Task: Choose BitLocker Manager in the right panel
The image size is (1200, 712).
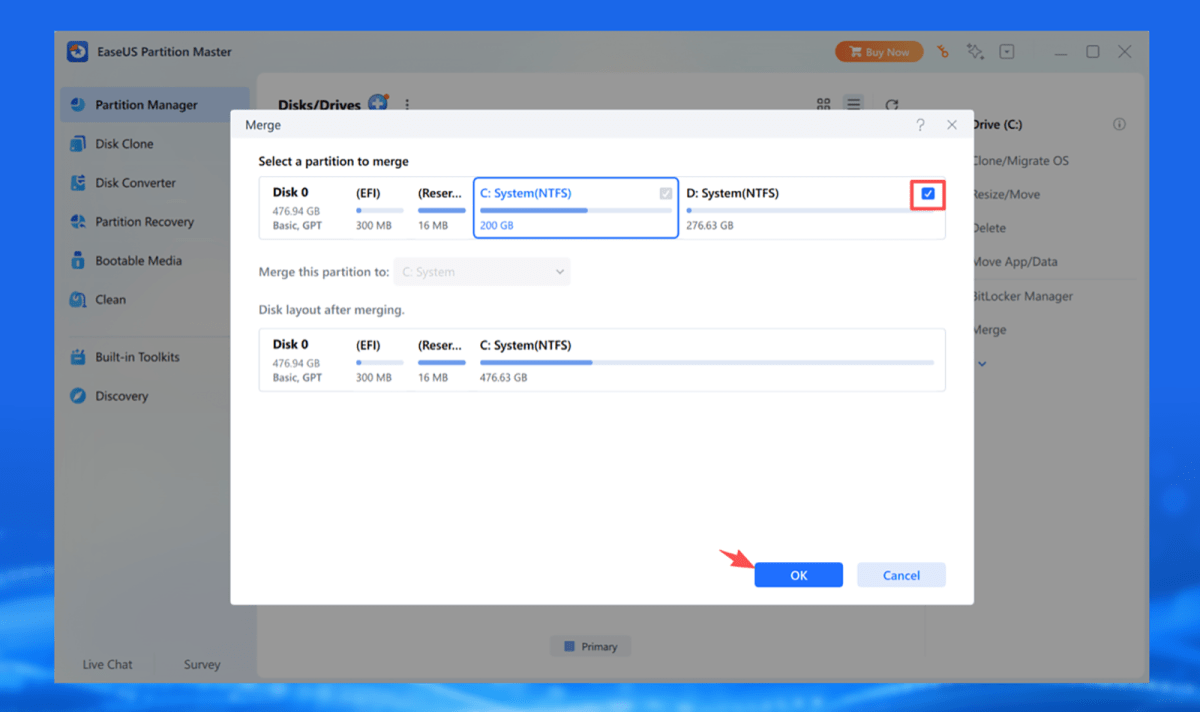Action: (1022, 296)
